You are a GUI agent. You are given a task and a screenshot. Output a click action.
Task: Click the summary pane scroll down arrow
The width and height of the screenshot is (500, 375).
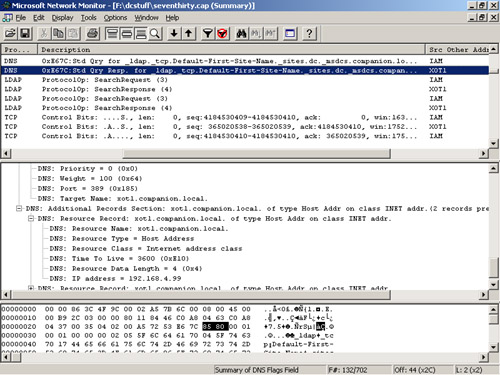[494, 143]
